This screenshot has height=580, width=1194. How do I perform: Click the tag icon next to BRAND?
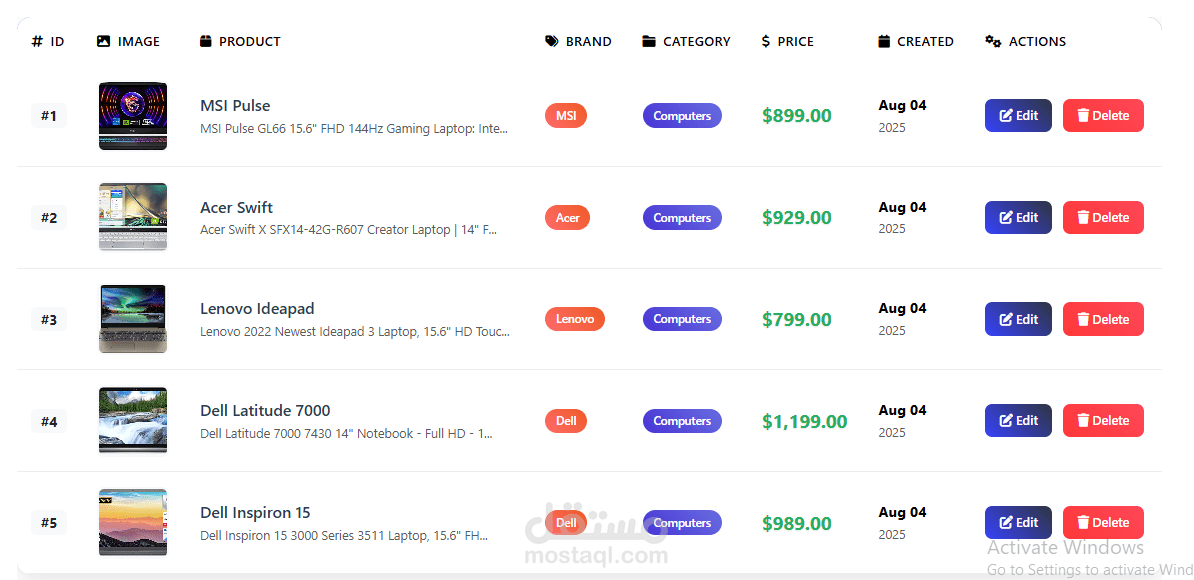tap(552, 41)
